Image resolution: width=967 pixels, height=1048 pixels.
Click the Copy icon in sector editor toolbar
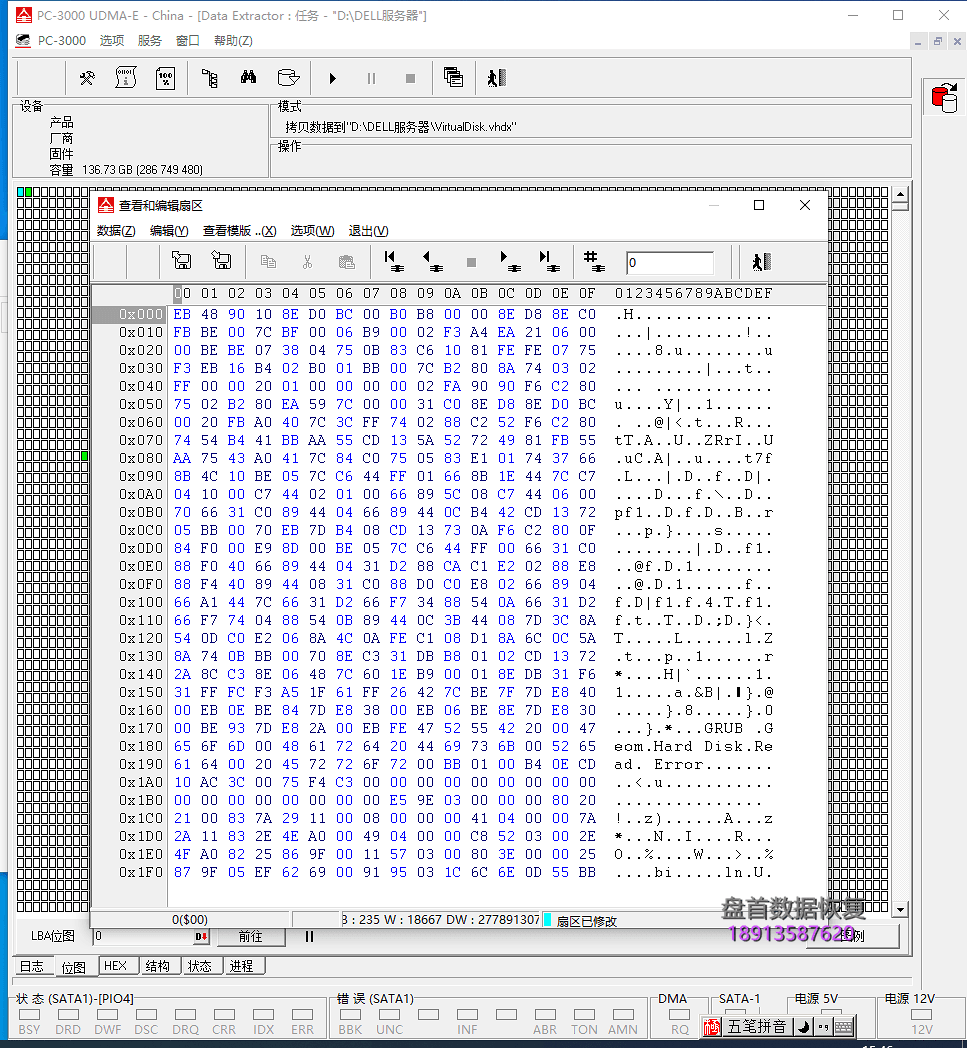click(268, 261)
